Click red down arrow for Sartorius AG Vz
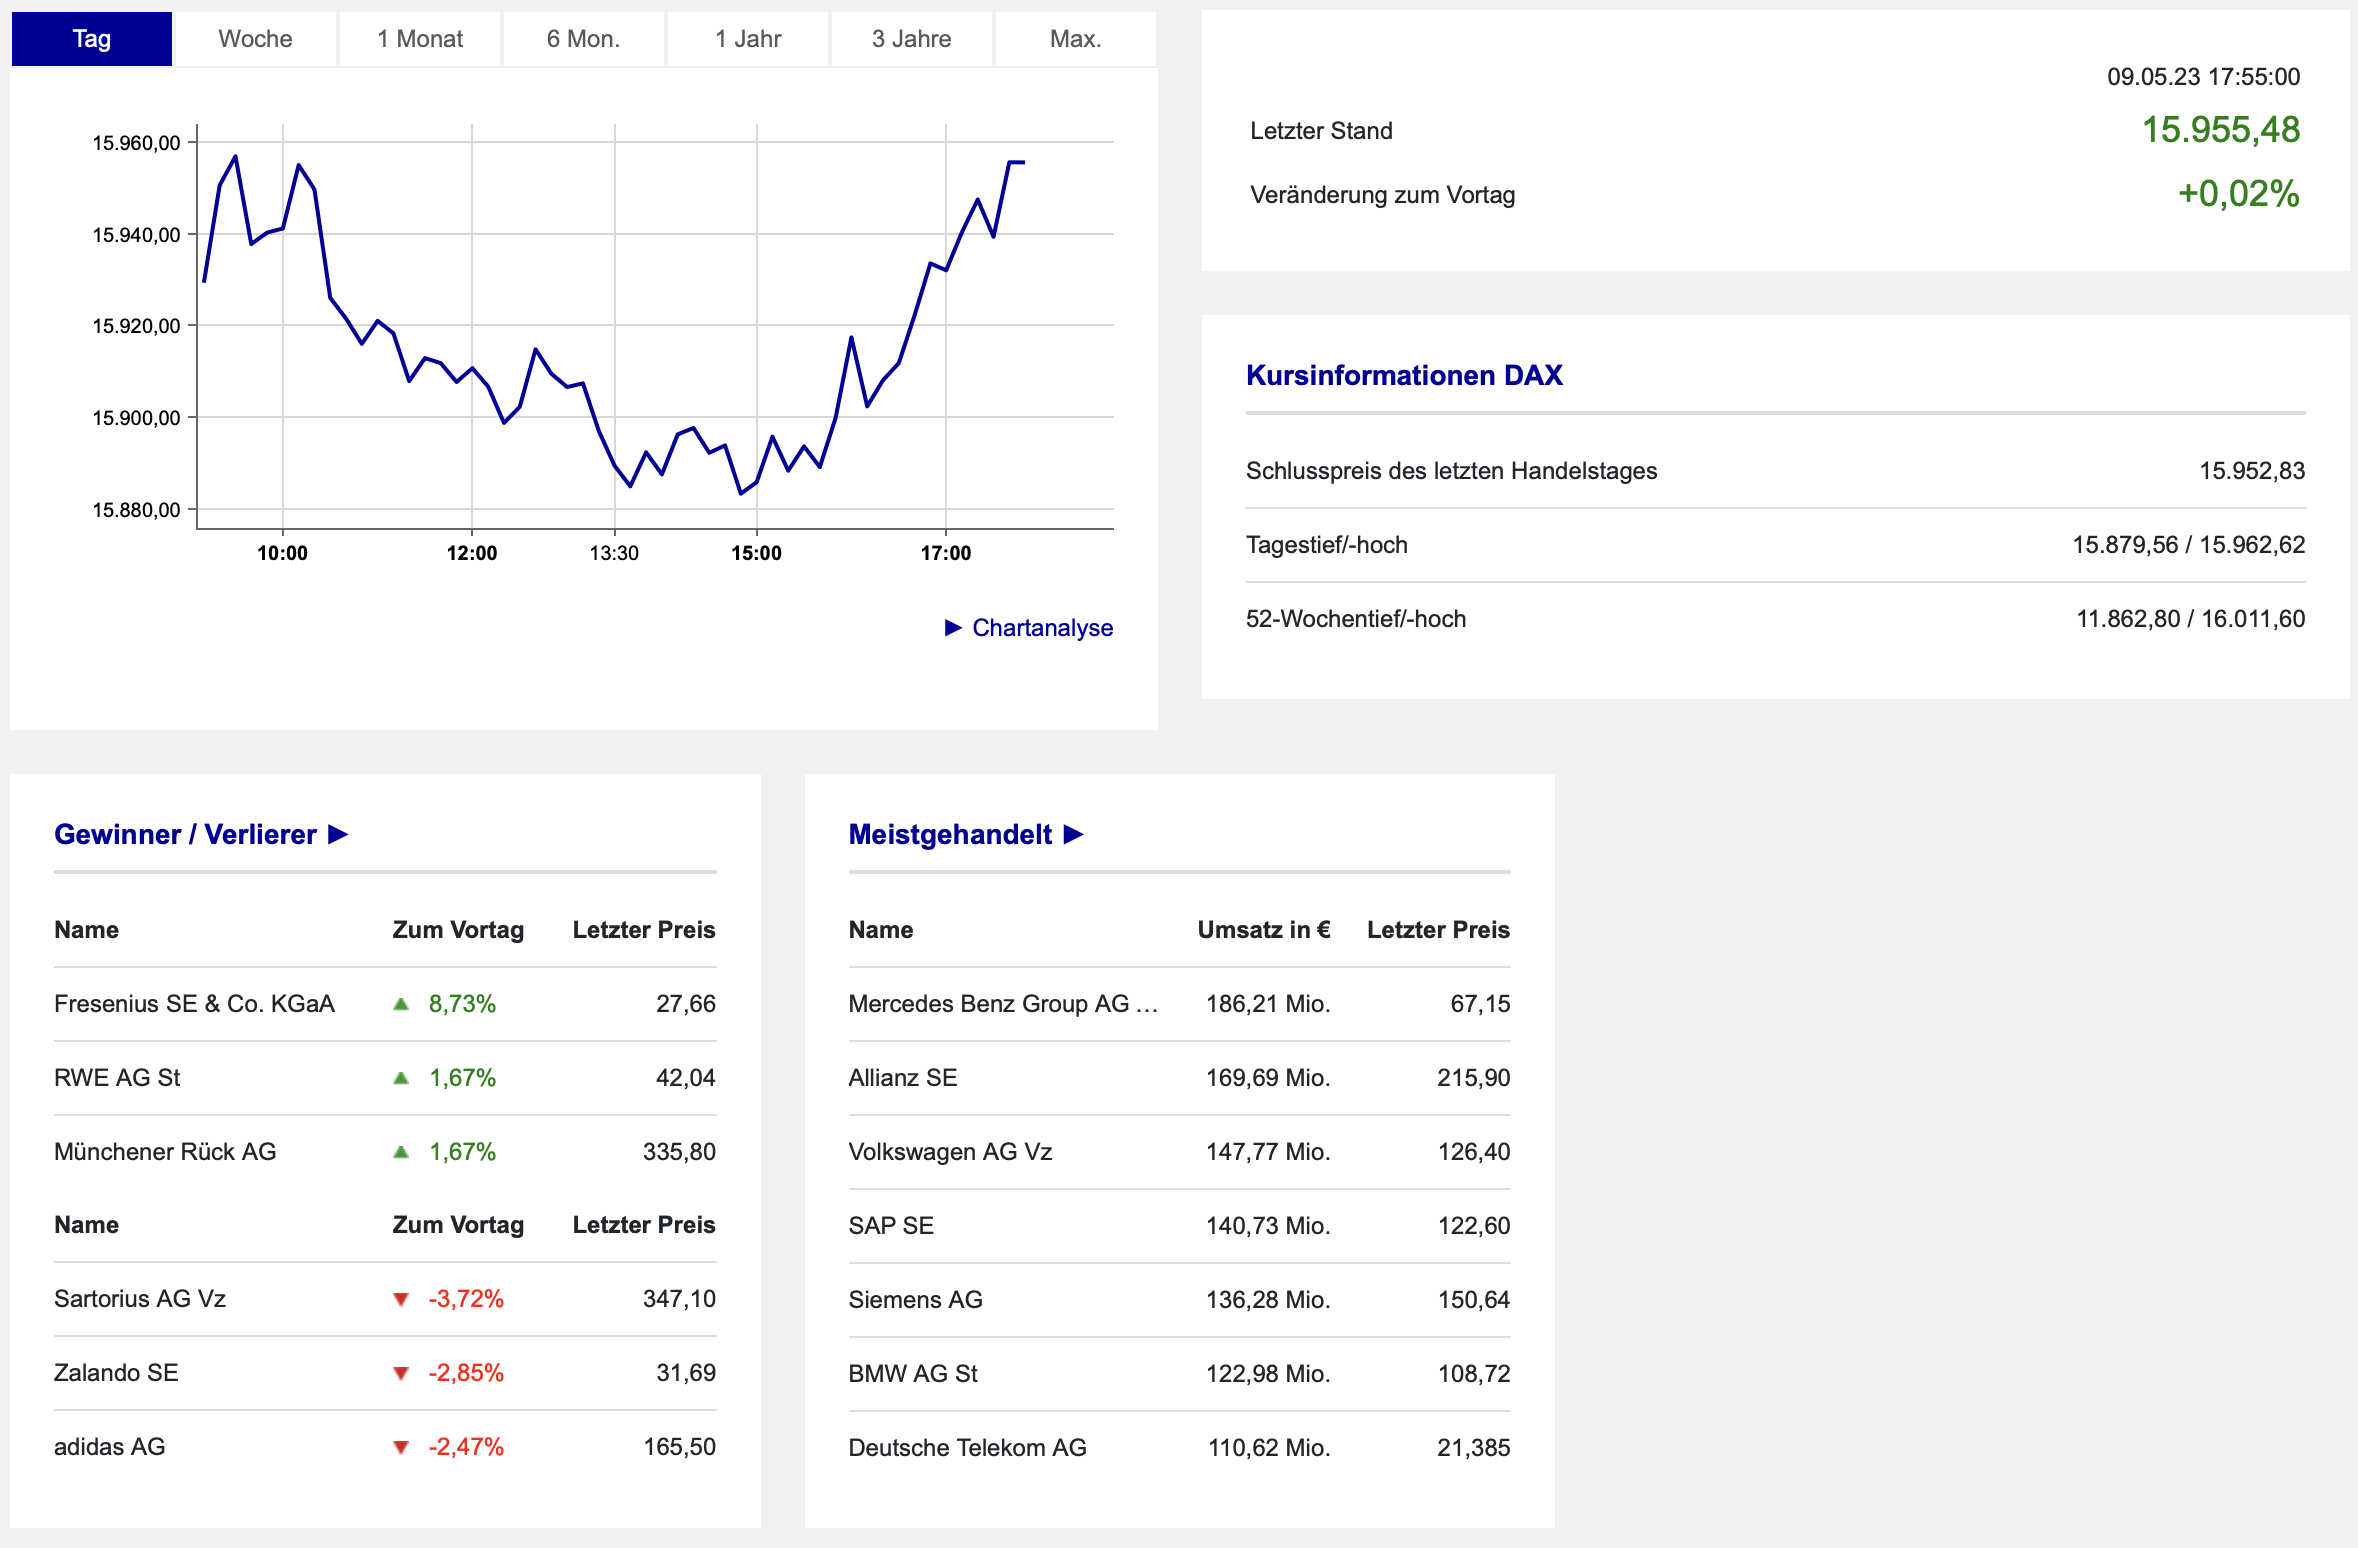This screenshot has height=1548, width=2358. point(401,1299)
